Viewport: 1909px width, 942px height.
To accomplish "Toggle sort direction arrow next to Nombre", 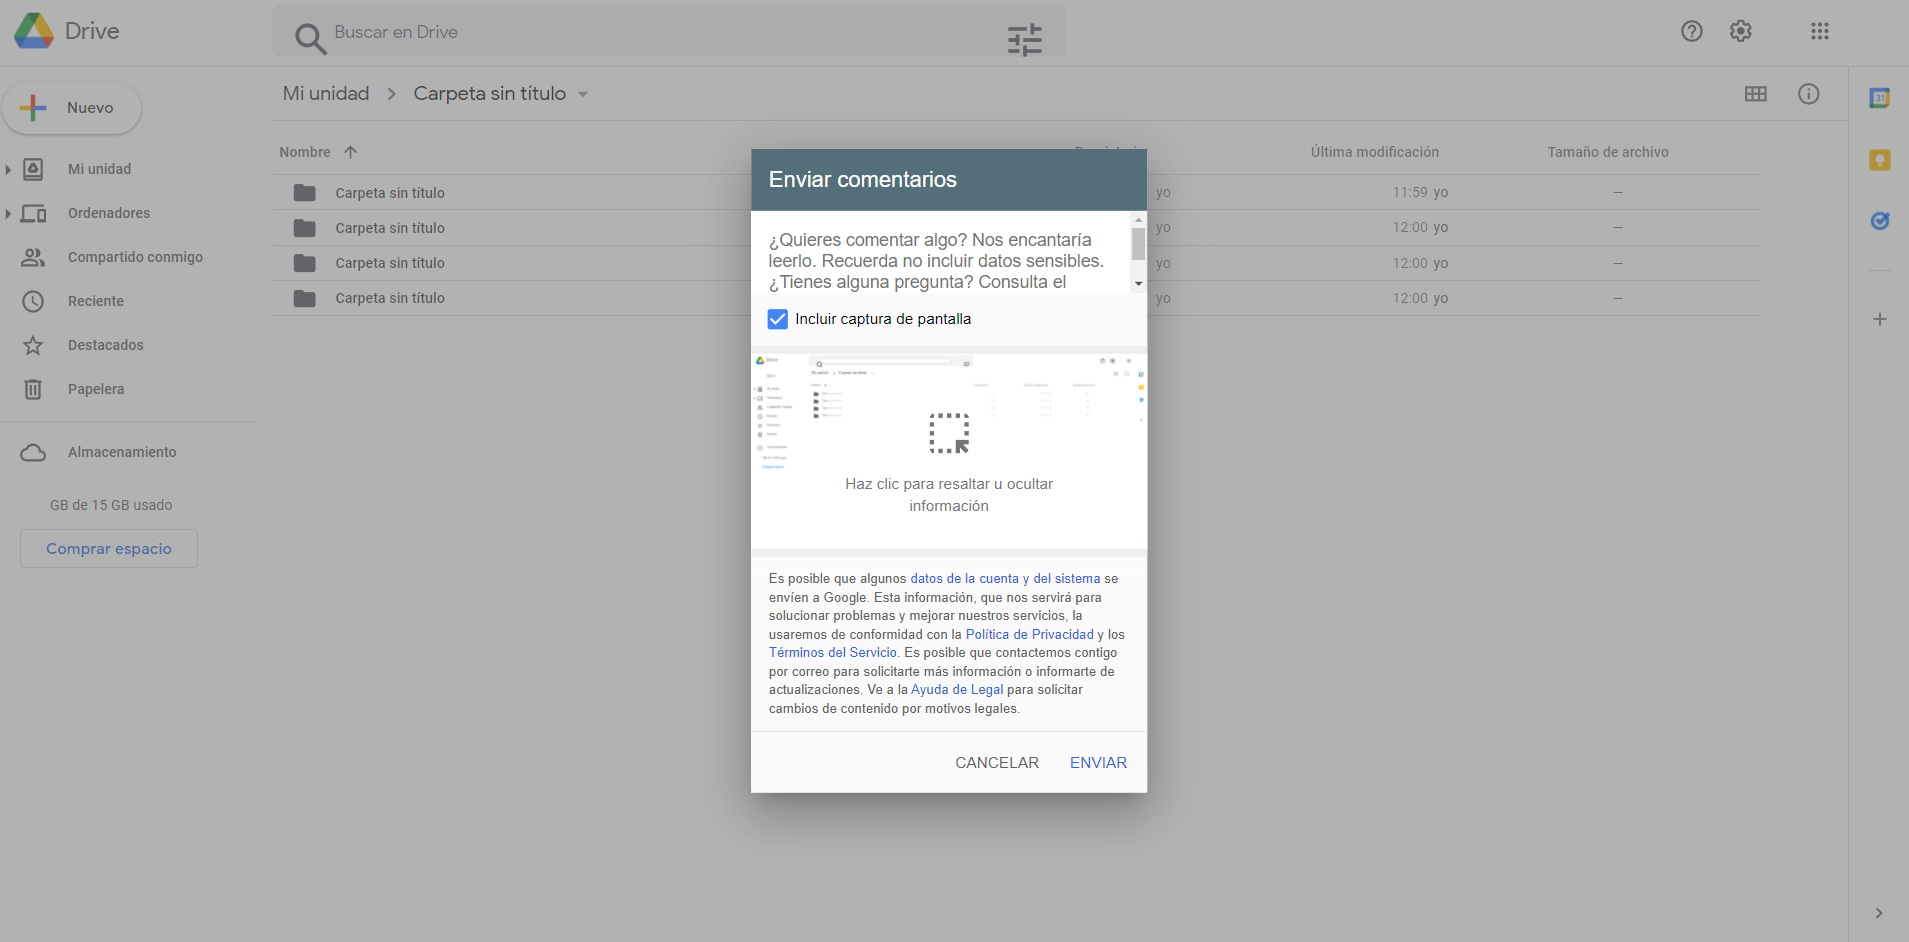I will (350, 152).
